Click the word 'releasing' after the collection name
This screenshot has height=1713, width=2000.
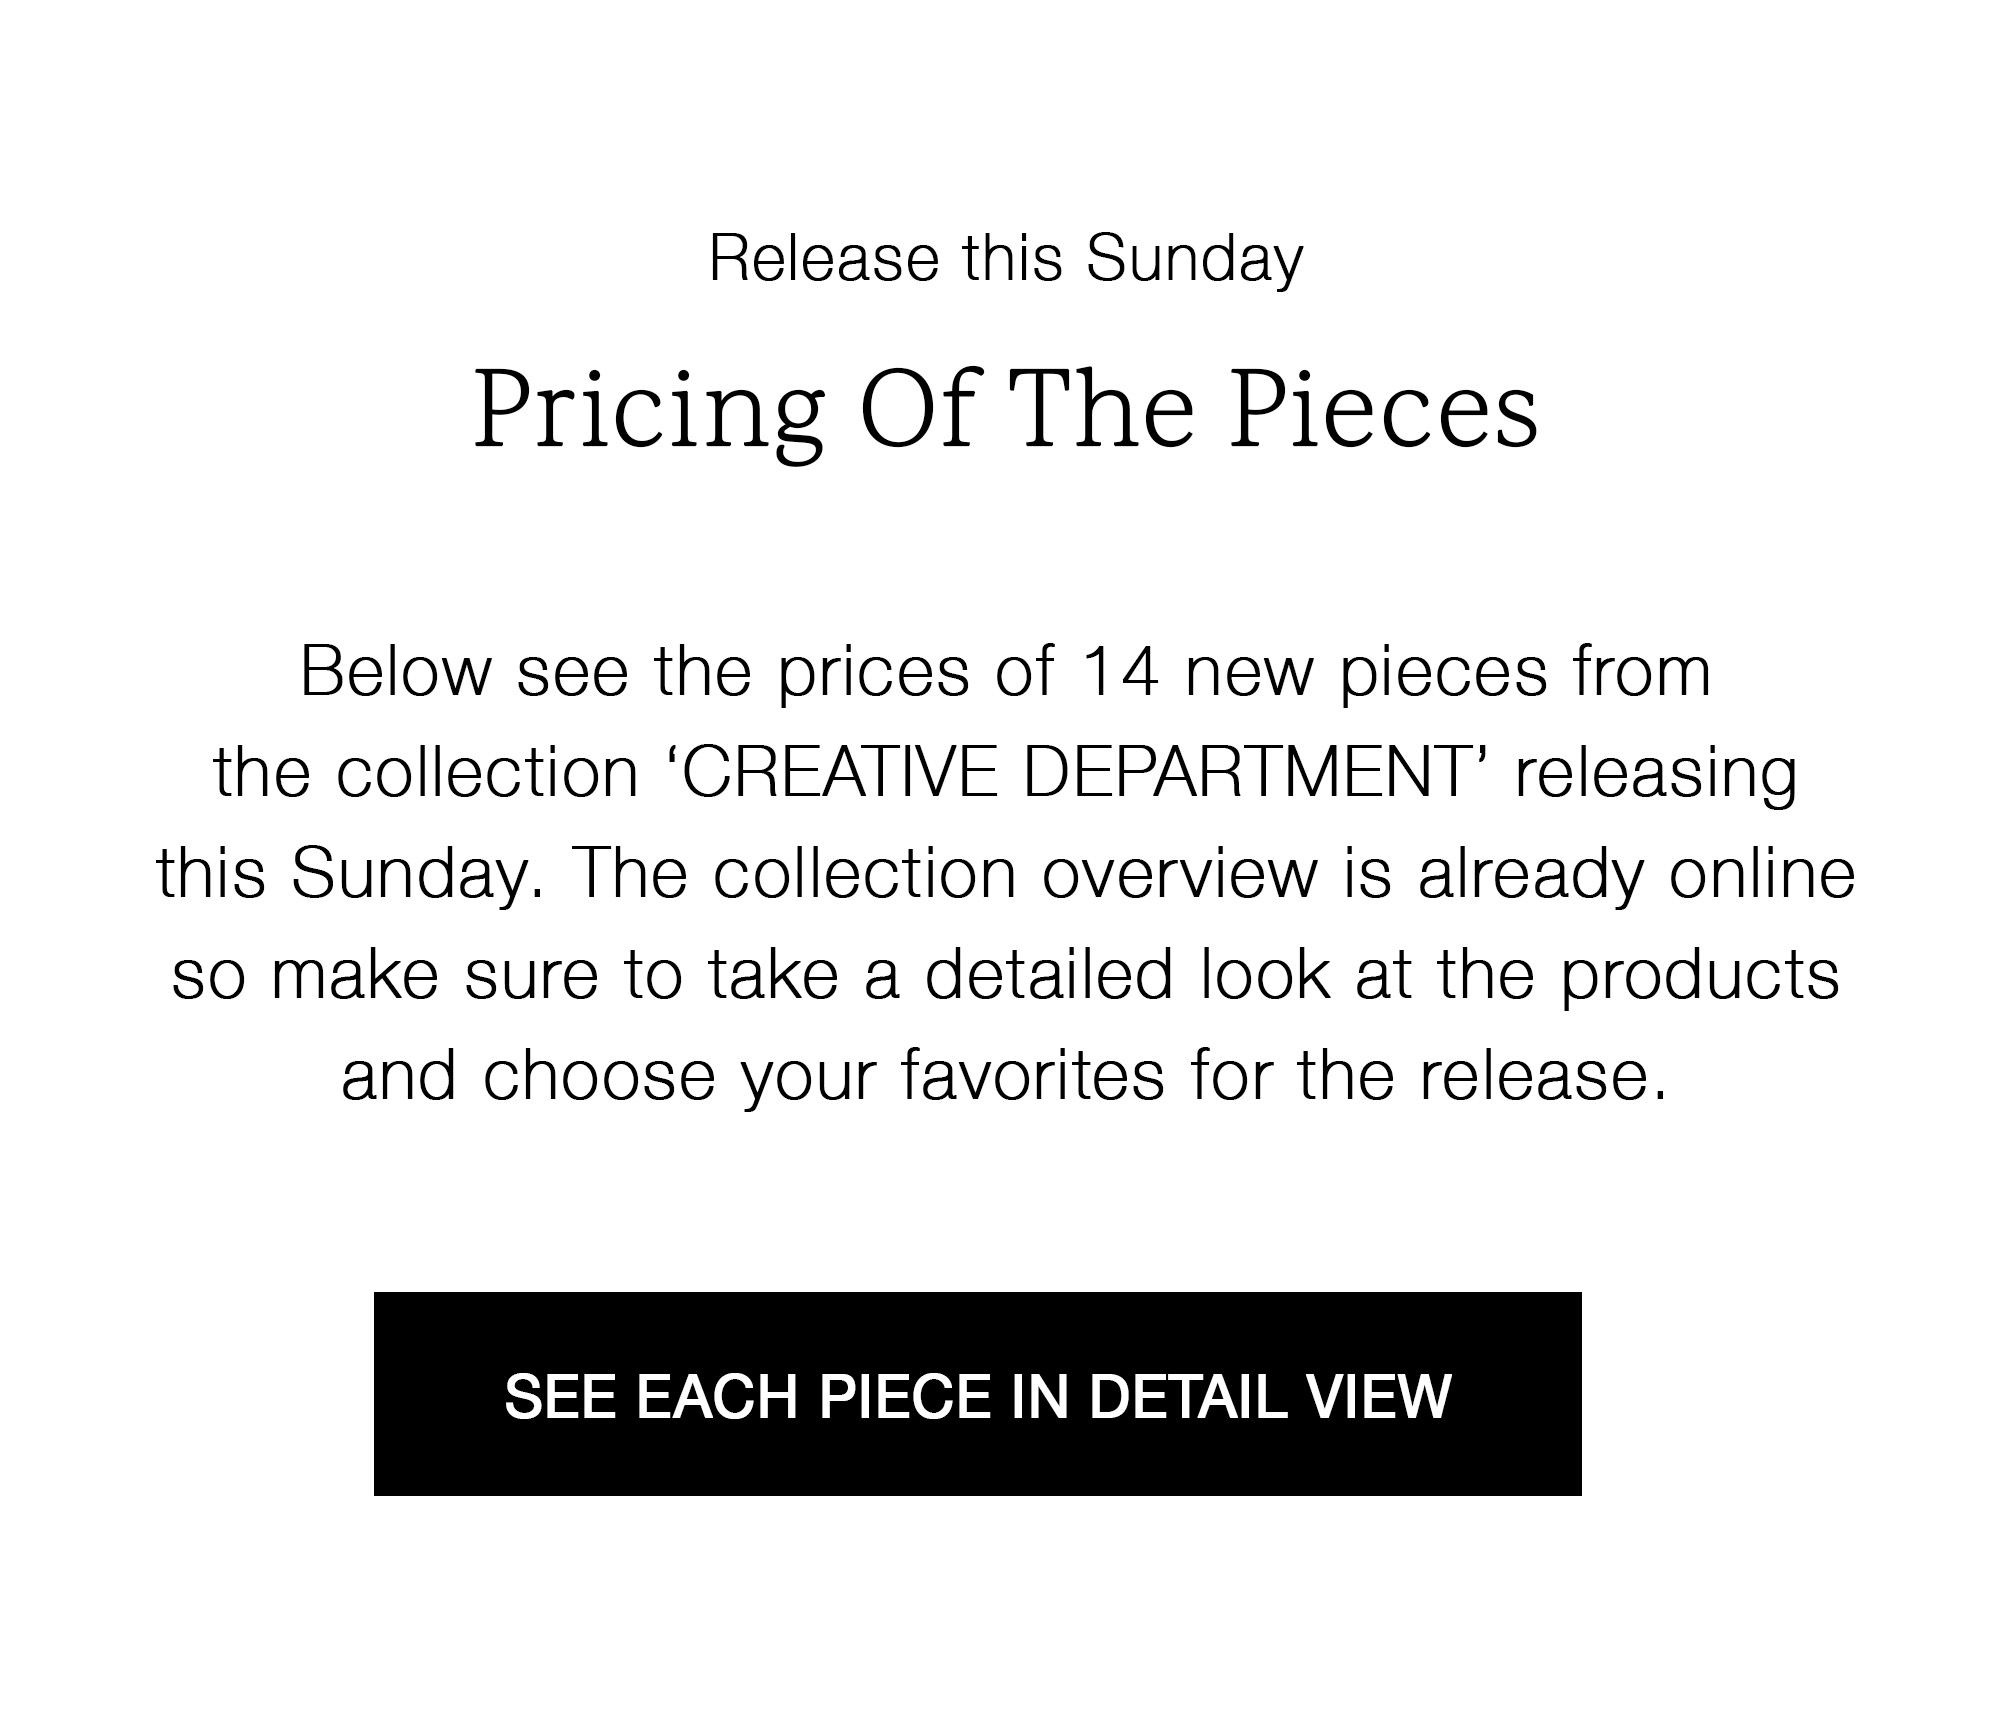click(1655, 775)
